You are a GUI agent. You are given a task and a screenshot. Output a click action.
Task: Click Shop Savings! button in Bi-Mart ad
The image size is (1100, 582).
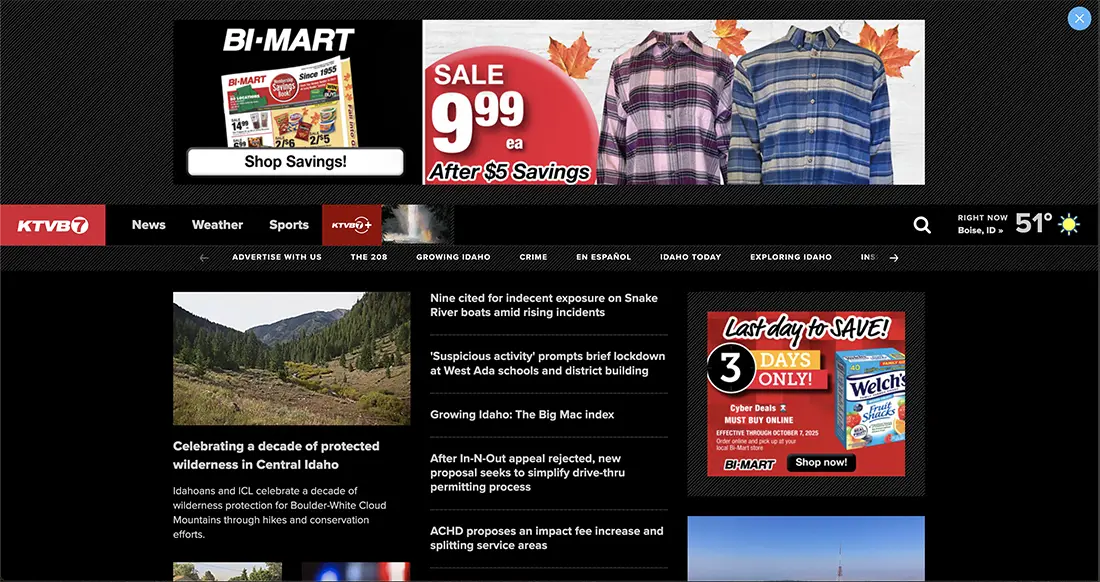pyautogui.click(x=295, y=161)
